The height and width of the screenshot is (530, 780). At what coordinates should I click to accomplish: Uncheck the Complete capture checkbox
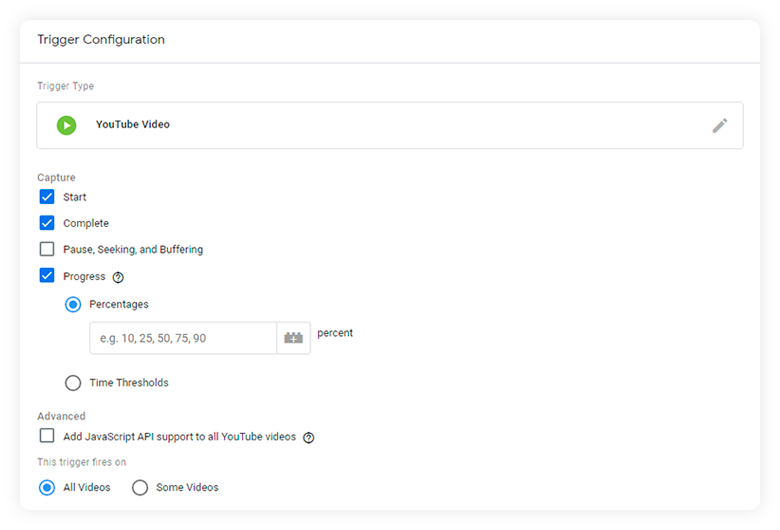pos(47,222)
